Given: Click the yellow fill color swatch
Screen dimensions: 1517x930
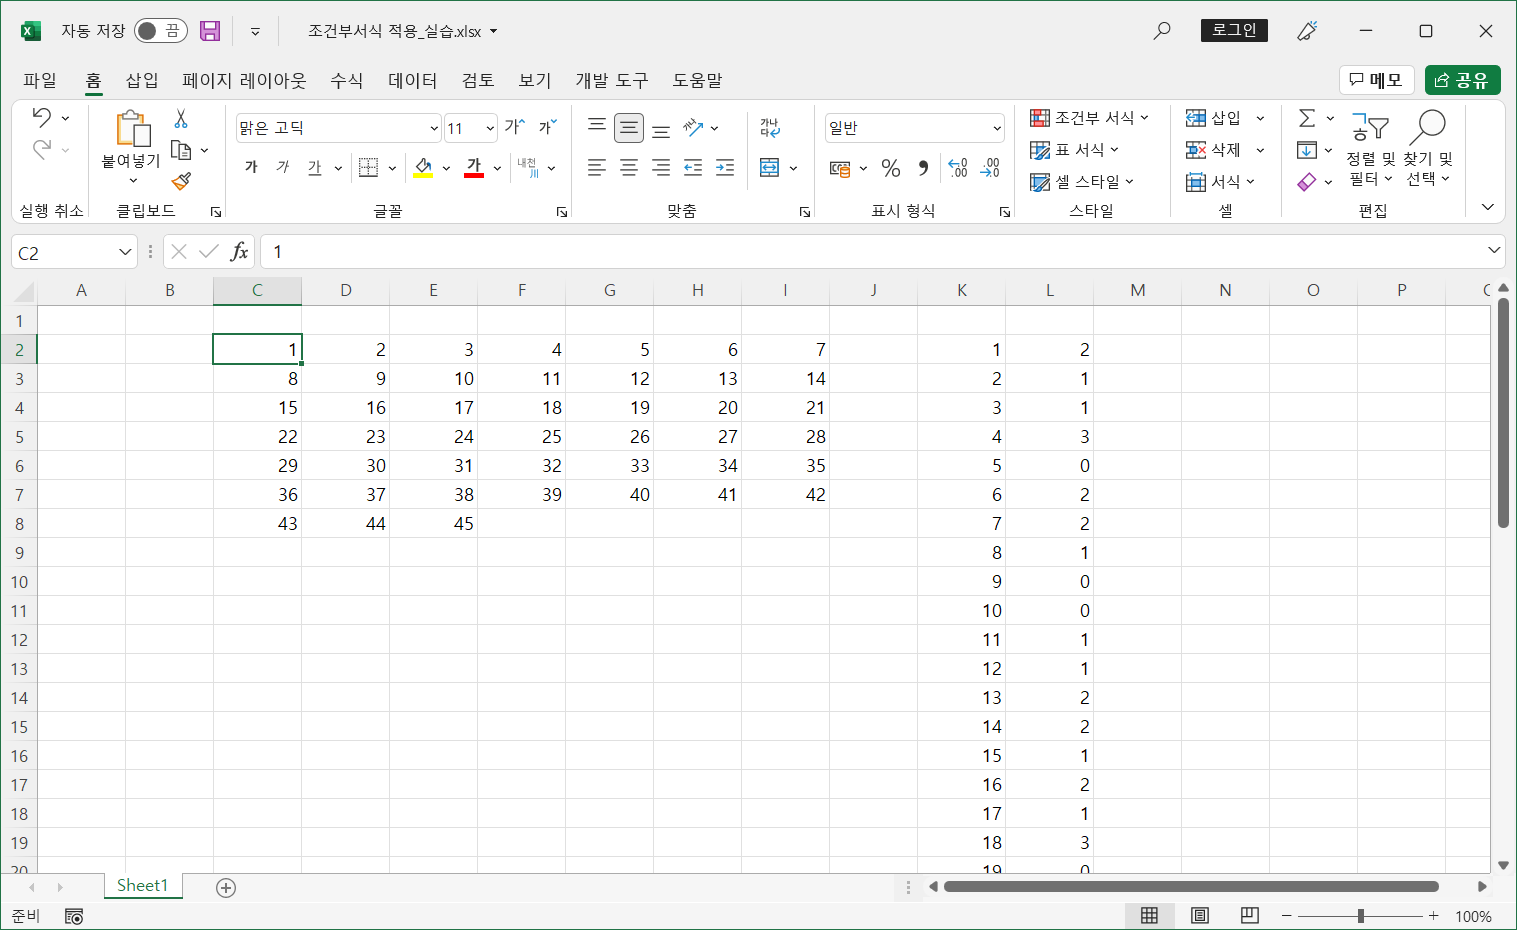Looking at the screenshot, I should coord(423,168).
